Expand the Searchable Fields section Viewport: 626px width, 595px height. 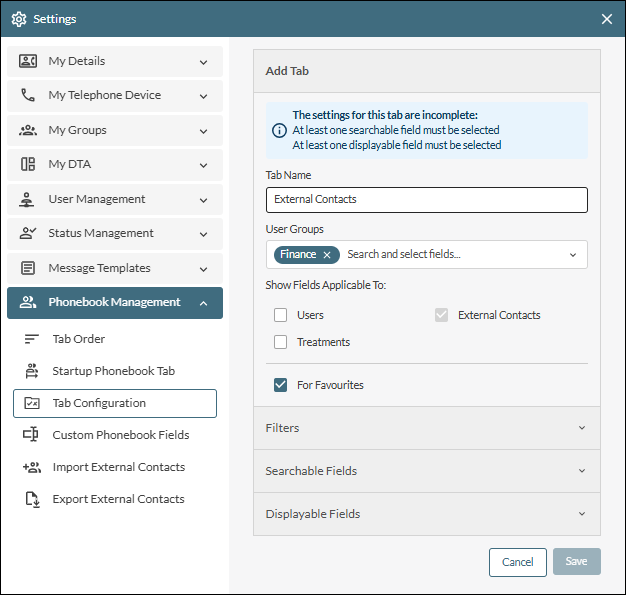(426, 471)
